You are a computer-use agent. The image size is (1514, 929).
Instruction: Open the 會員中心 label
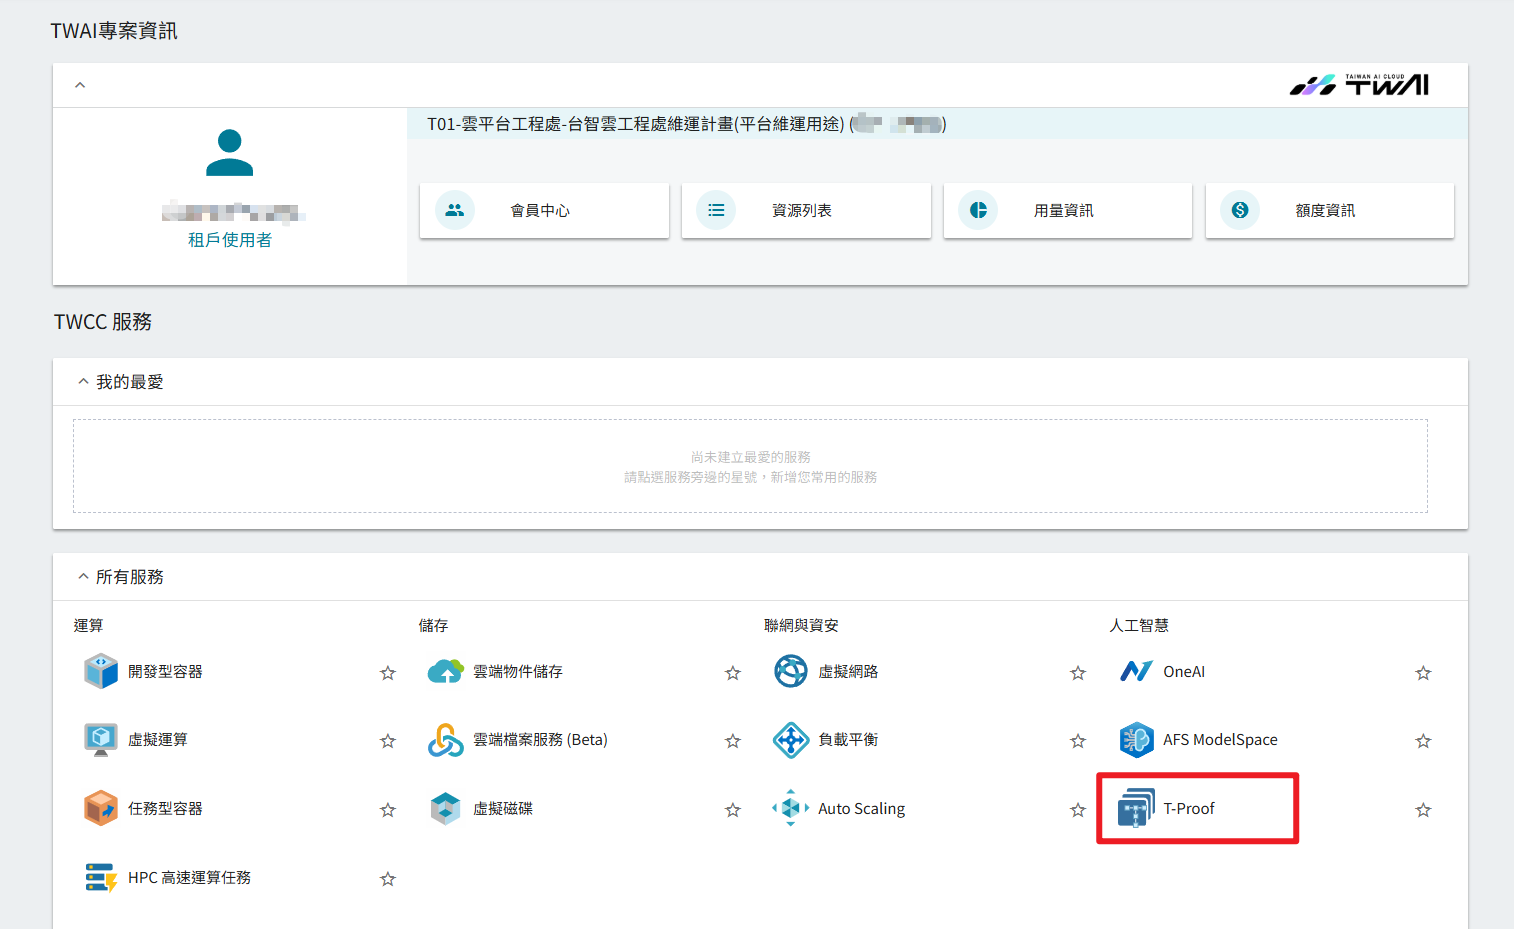click(x=540, y=210)
